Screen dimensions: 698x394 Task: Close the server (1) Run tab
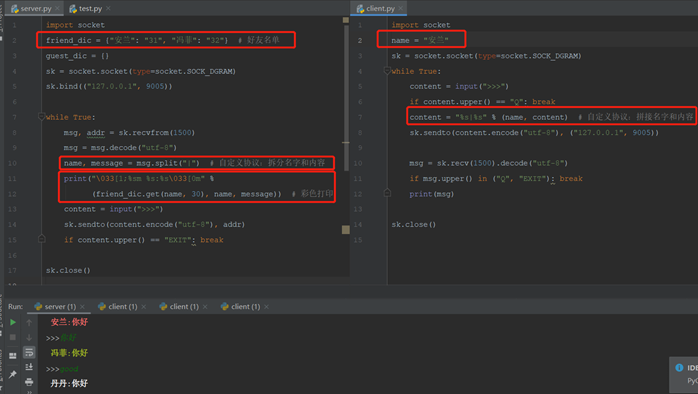(82, 307)
